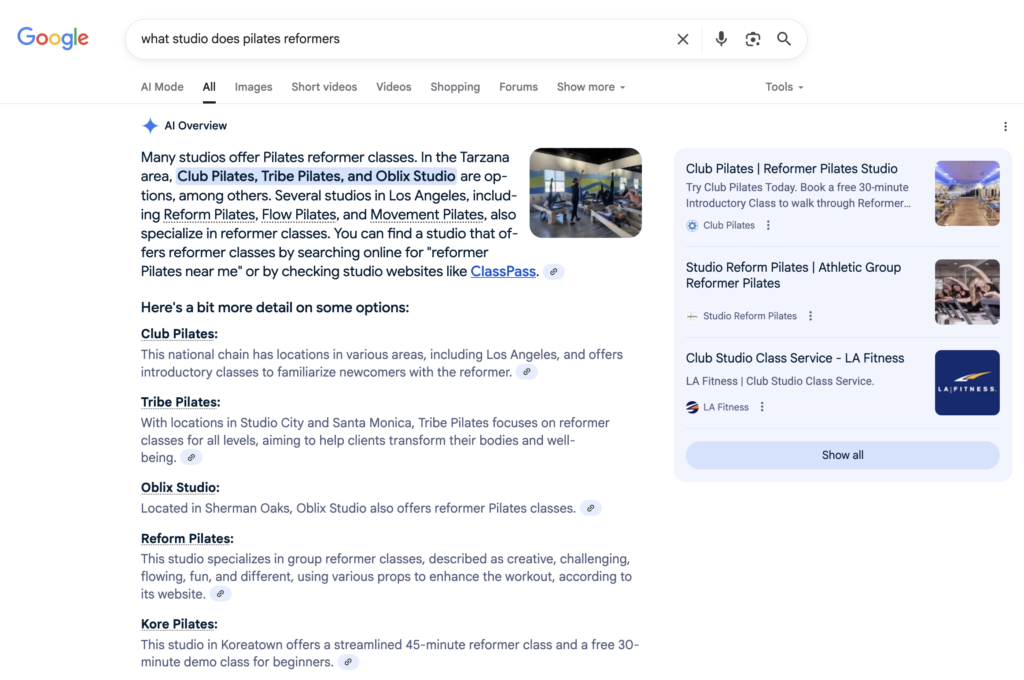The height and width of the screenshot is (680, 1024).
Task: Click the Google logo
Action: pyautogui.click(x=53, y=39)
